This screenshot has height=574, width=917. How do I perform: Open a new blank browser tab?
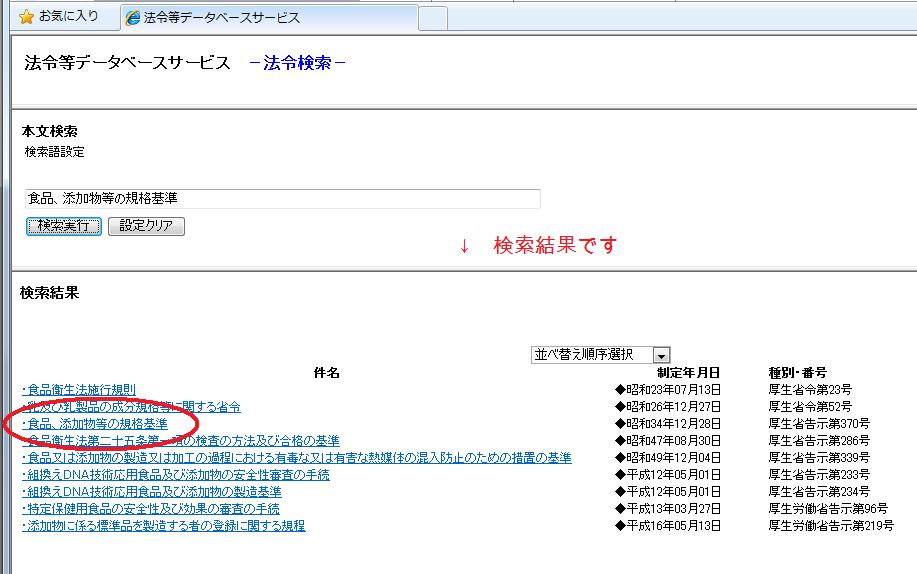pyautogui.click(x=432, y=18)
